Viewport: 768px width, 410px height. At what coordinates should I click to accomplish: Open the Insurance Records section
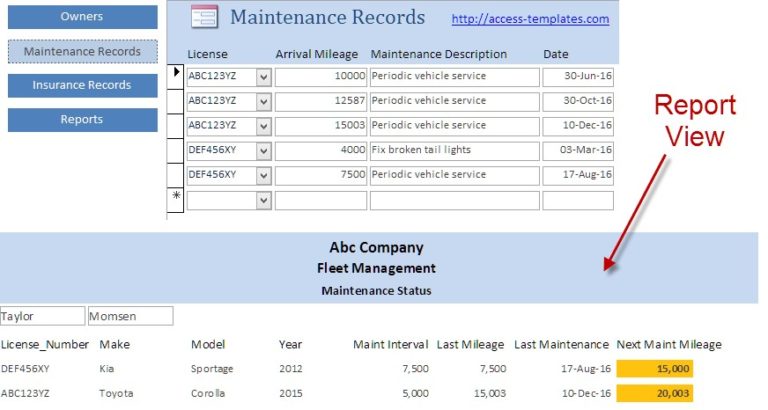pyautogui.click(x=82, y=85)
